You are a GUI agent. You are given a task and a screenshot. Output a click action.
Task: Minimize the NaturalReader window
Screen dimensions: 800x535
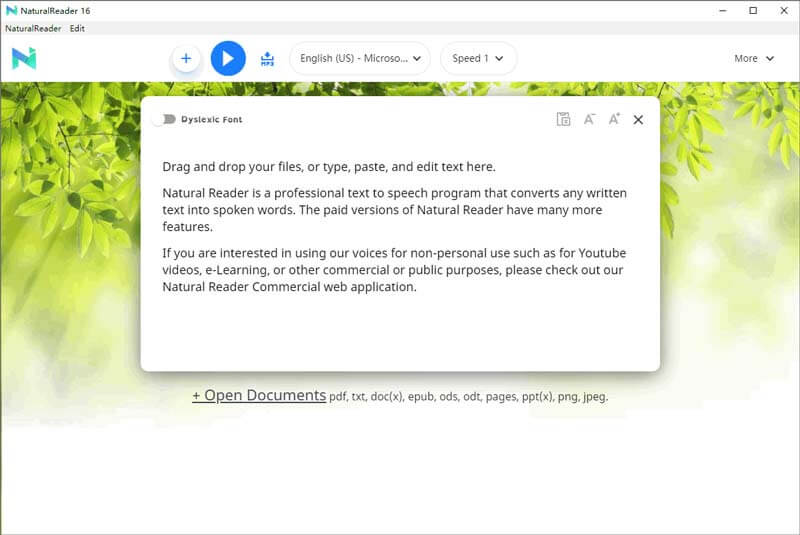[x=722, y=10]
